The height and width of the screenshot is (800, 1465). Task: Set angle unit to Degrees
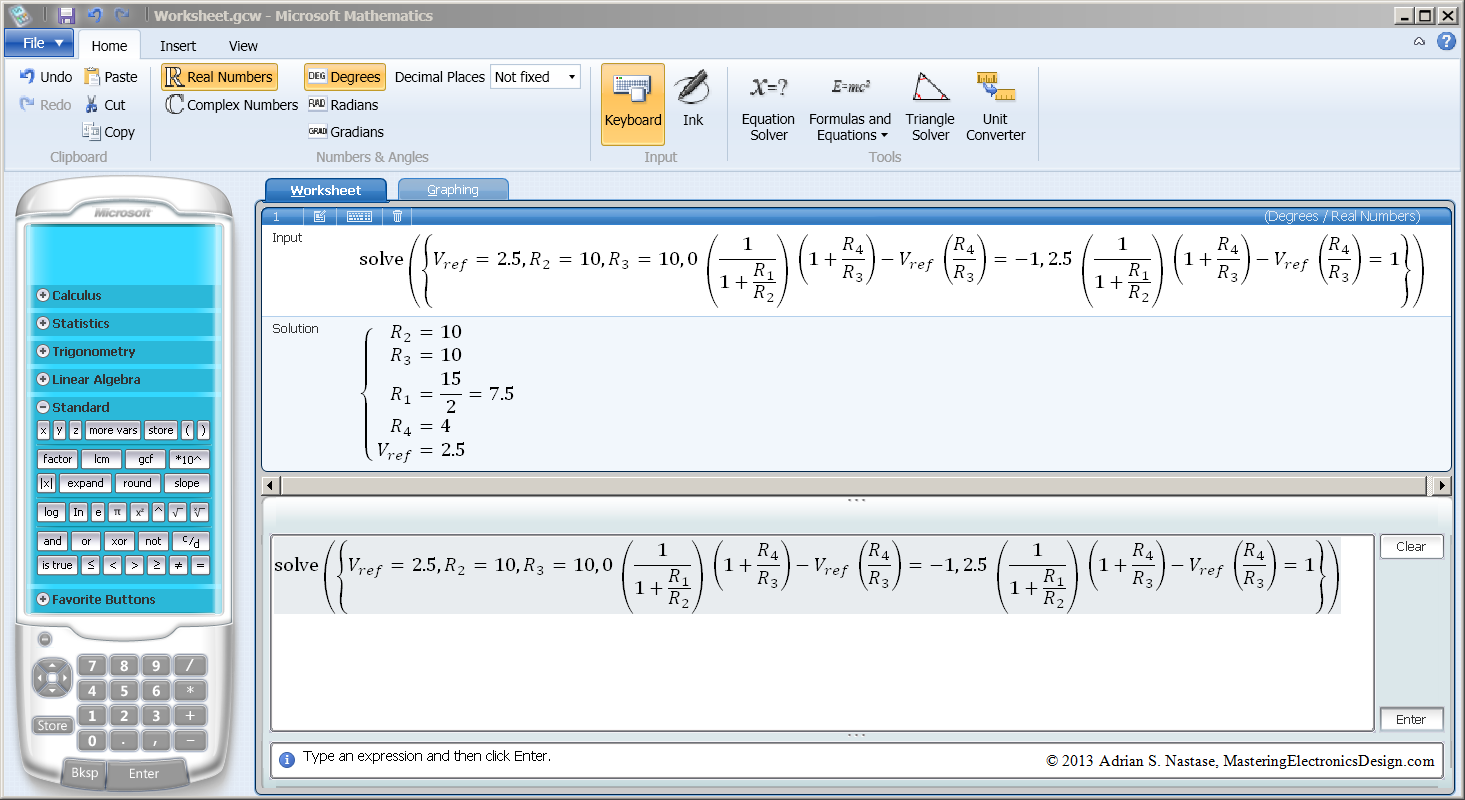344,77
